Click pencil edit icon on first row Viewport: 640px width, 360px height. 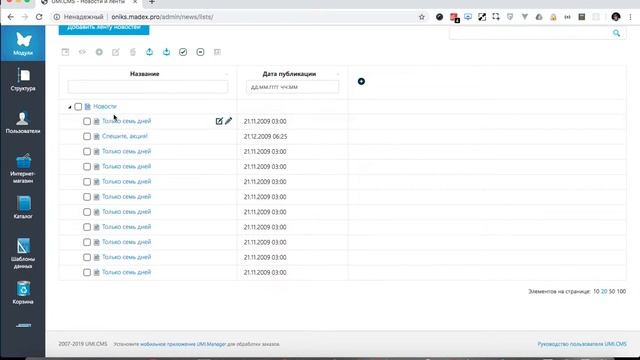229,121
